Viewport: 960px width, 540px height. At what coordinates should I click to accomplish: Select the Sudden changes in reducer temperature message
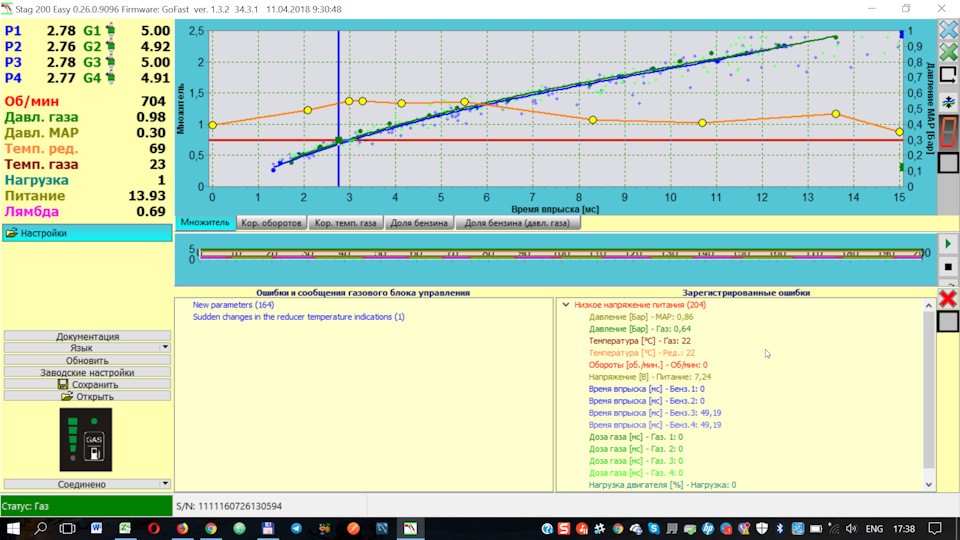299,317
